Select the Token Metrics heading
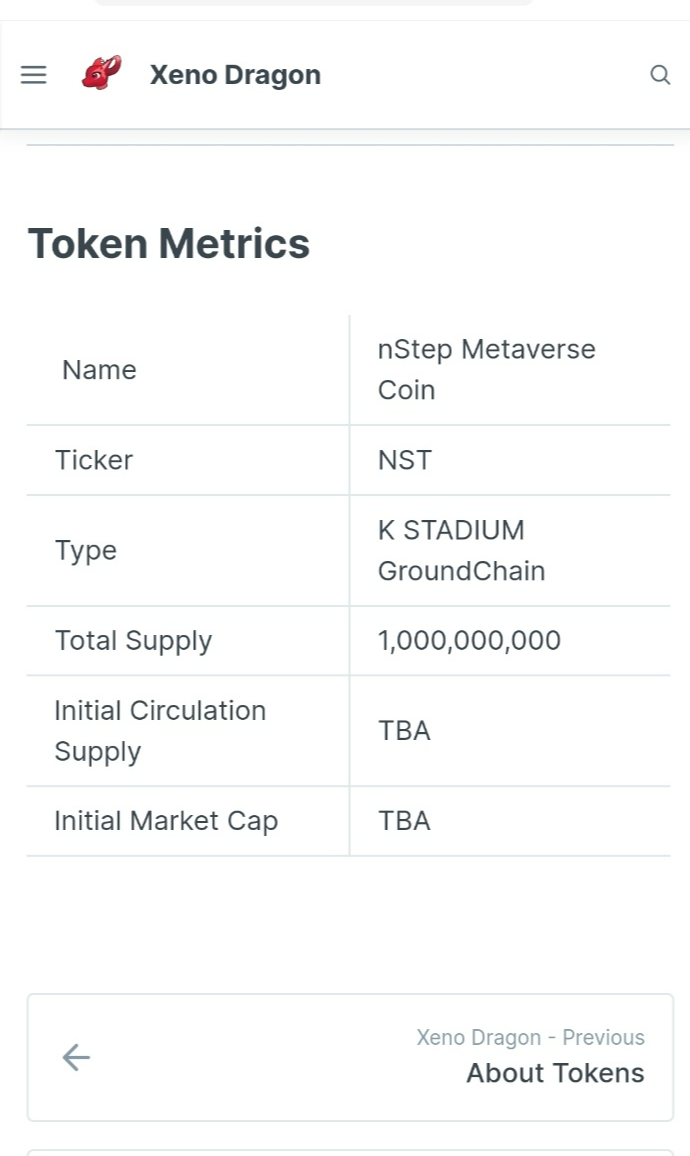This screenshot has height=1156, width=690. 169,243
